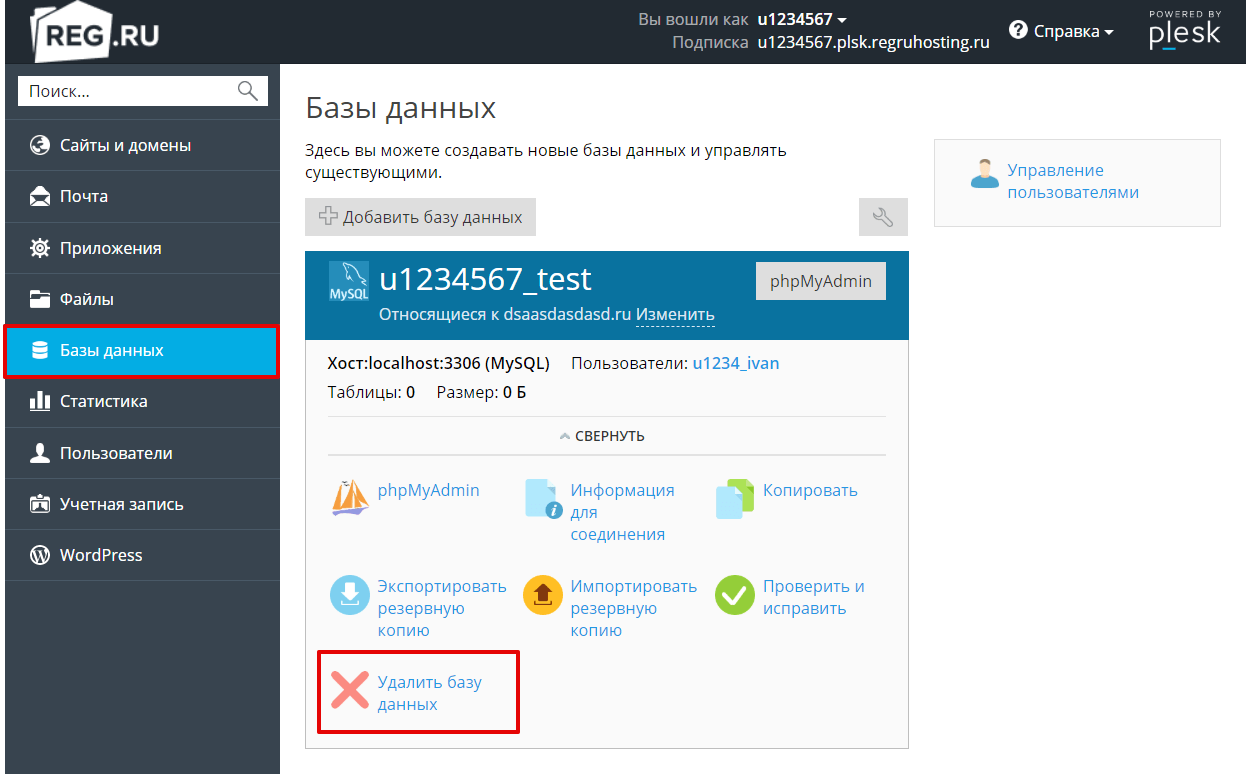The width and height of the screenshot is (1246, 774).
Task: Click the wrench settings button
Action: coord(883,217)
